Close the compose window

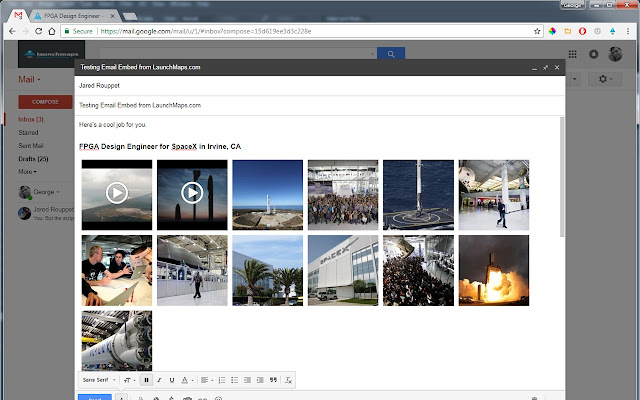557,68
